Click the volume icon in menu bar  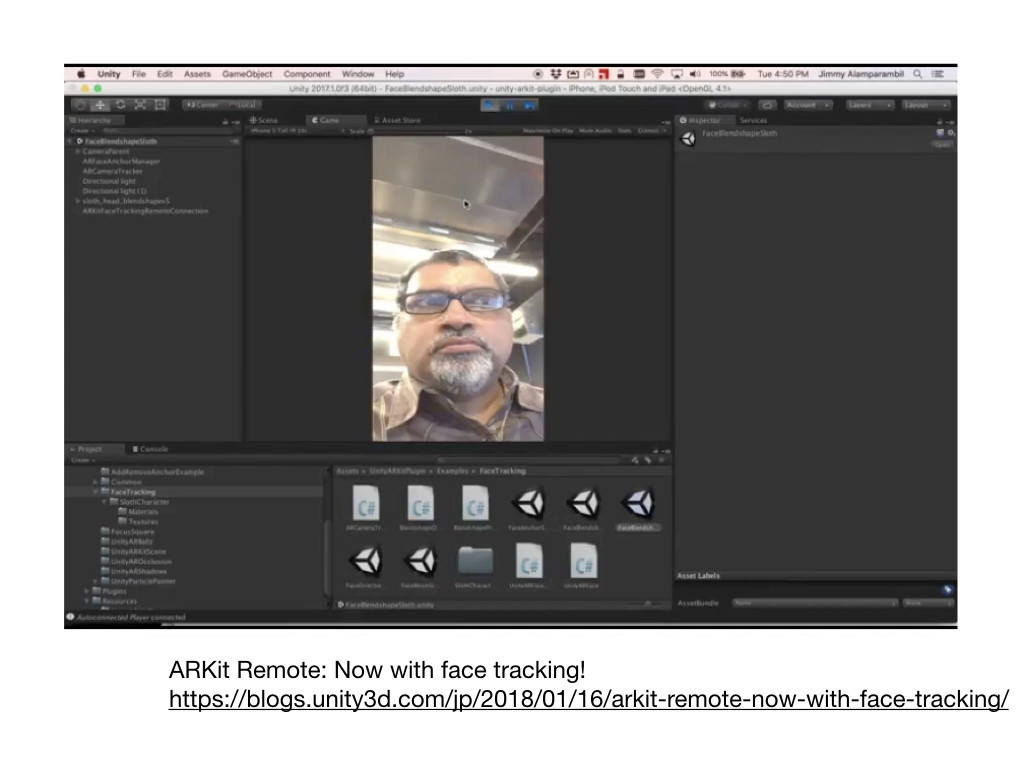(695, 74)
